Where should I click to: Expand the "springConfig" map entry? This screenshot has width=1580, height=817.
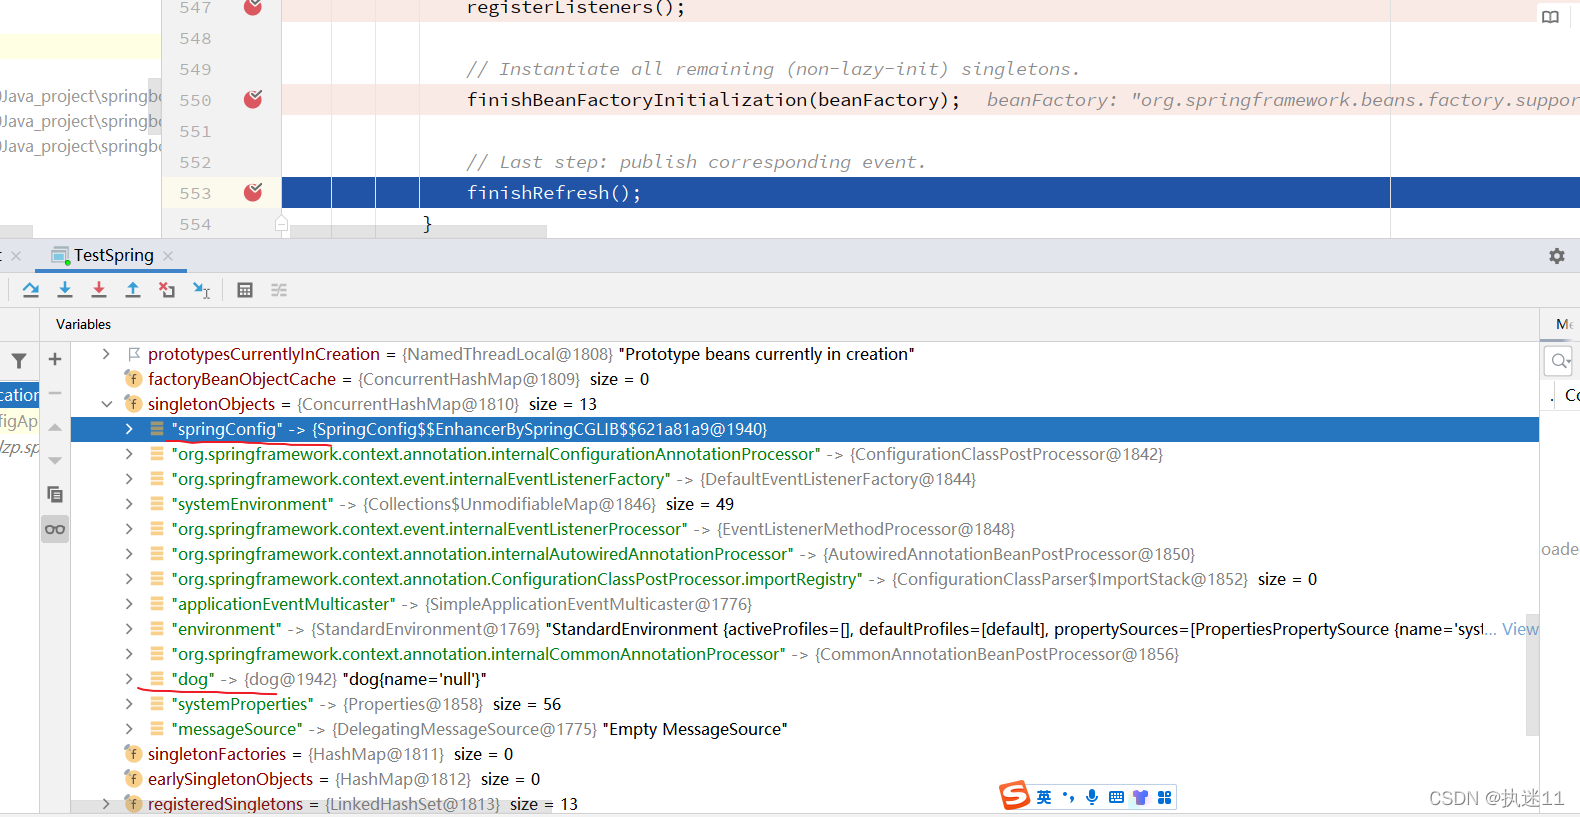[129, 429]
